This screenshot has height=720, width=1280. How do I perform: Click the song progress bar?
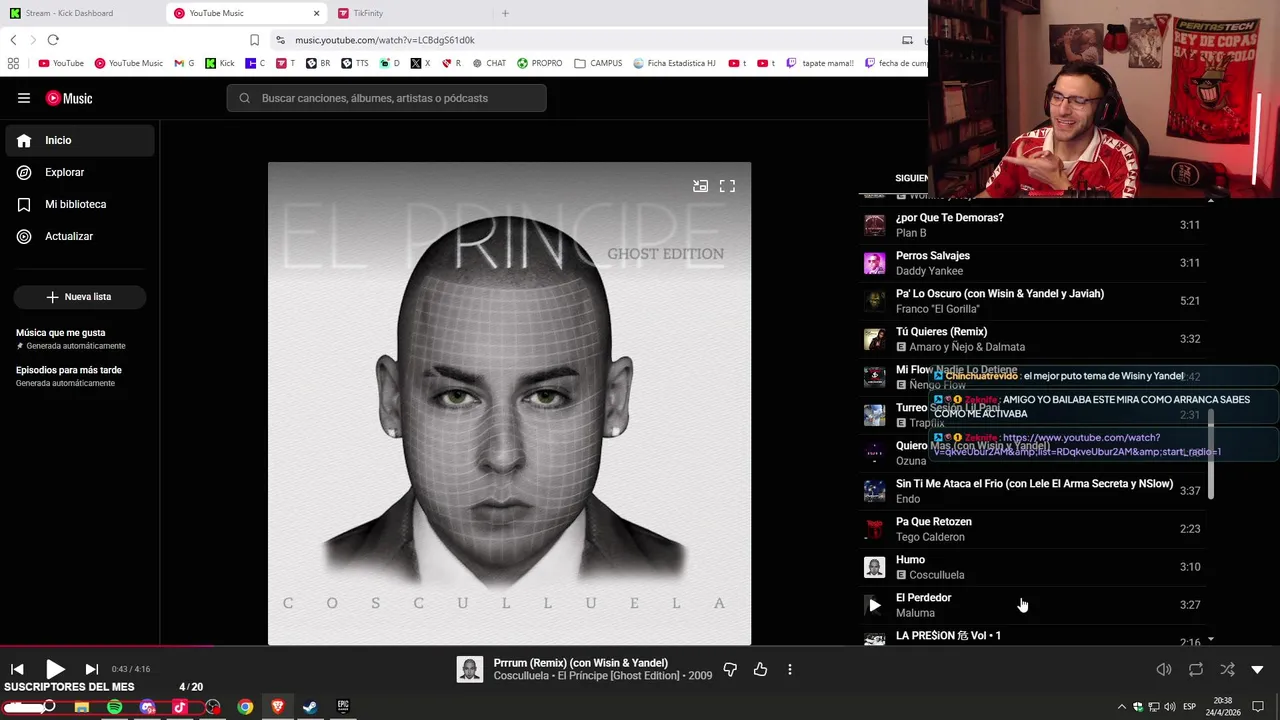(640, 646)
